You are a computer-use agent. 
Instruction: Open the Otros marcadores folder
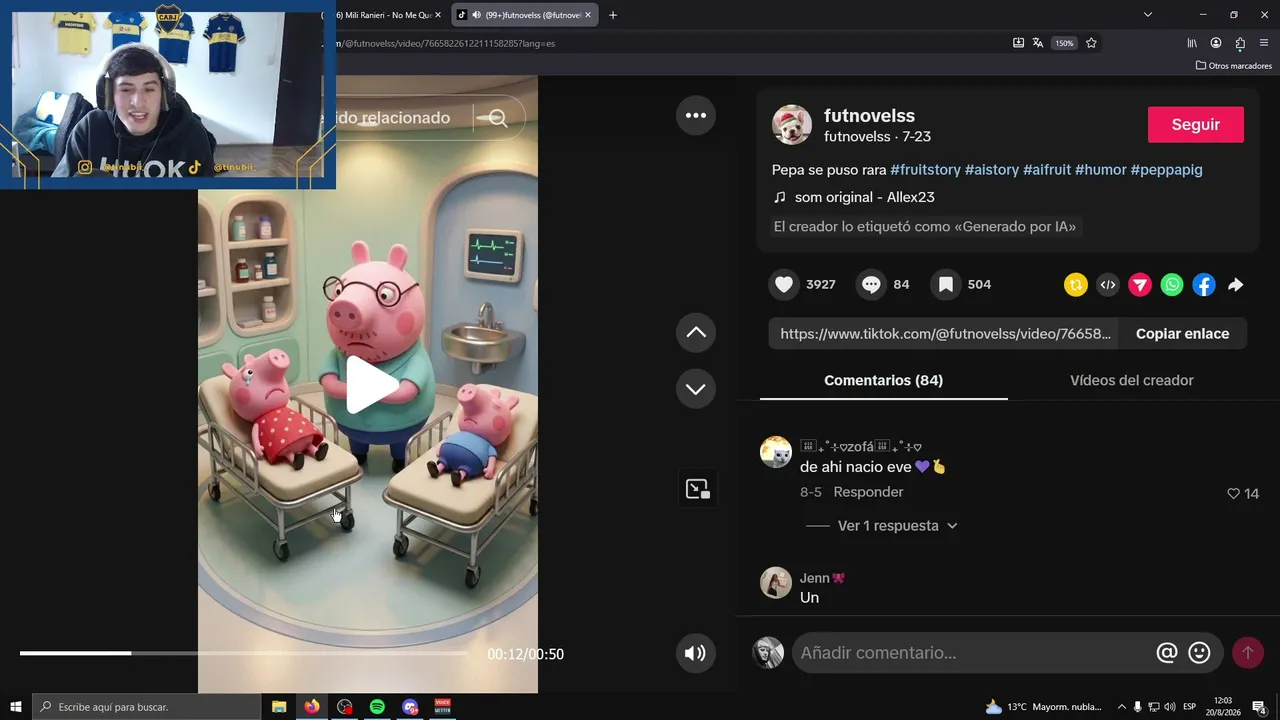click(x=1234, y=66)
